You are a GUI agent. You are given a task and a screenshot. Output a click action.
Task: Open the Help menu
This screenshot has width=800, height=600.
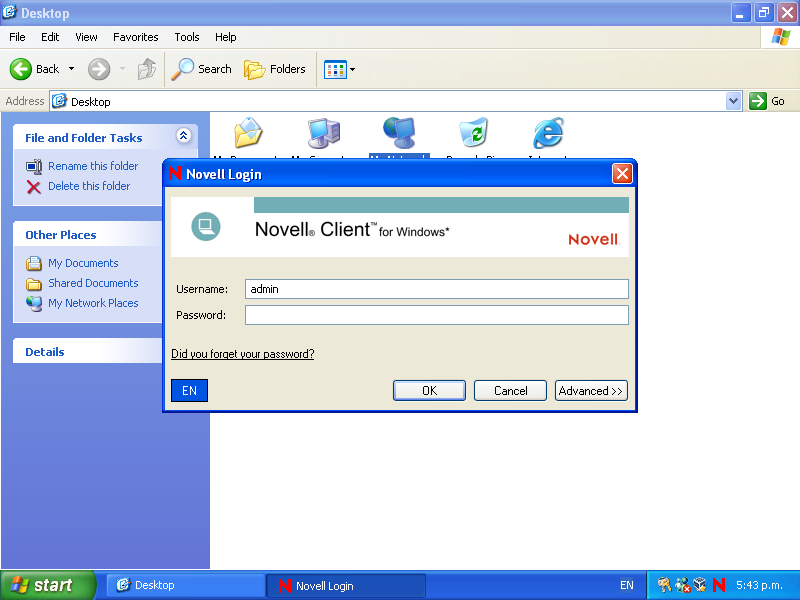point(226,37)
